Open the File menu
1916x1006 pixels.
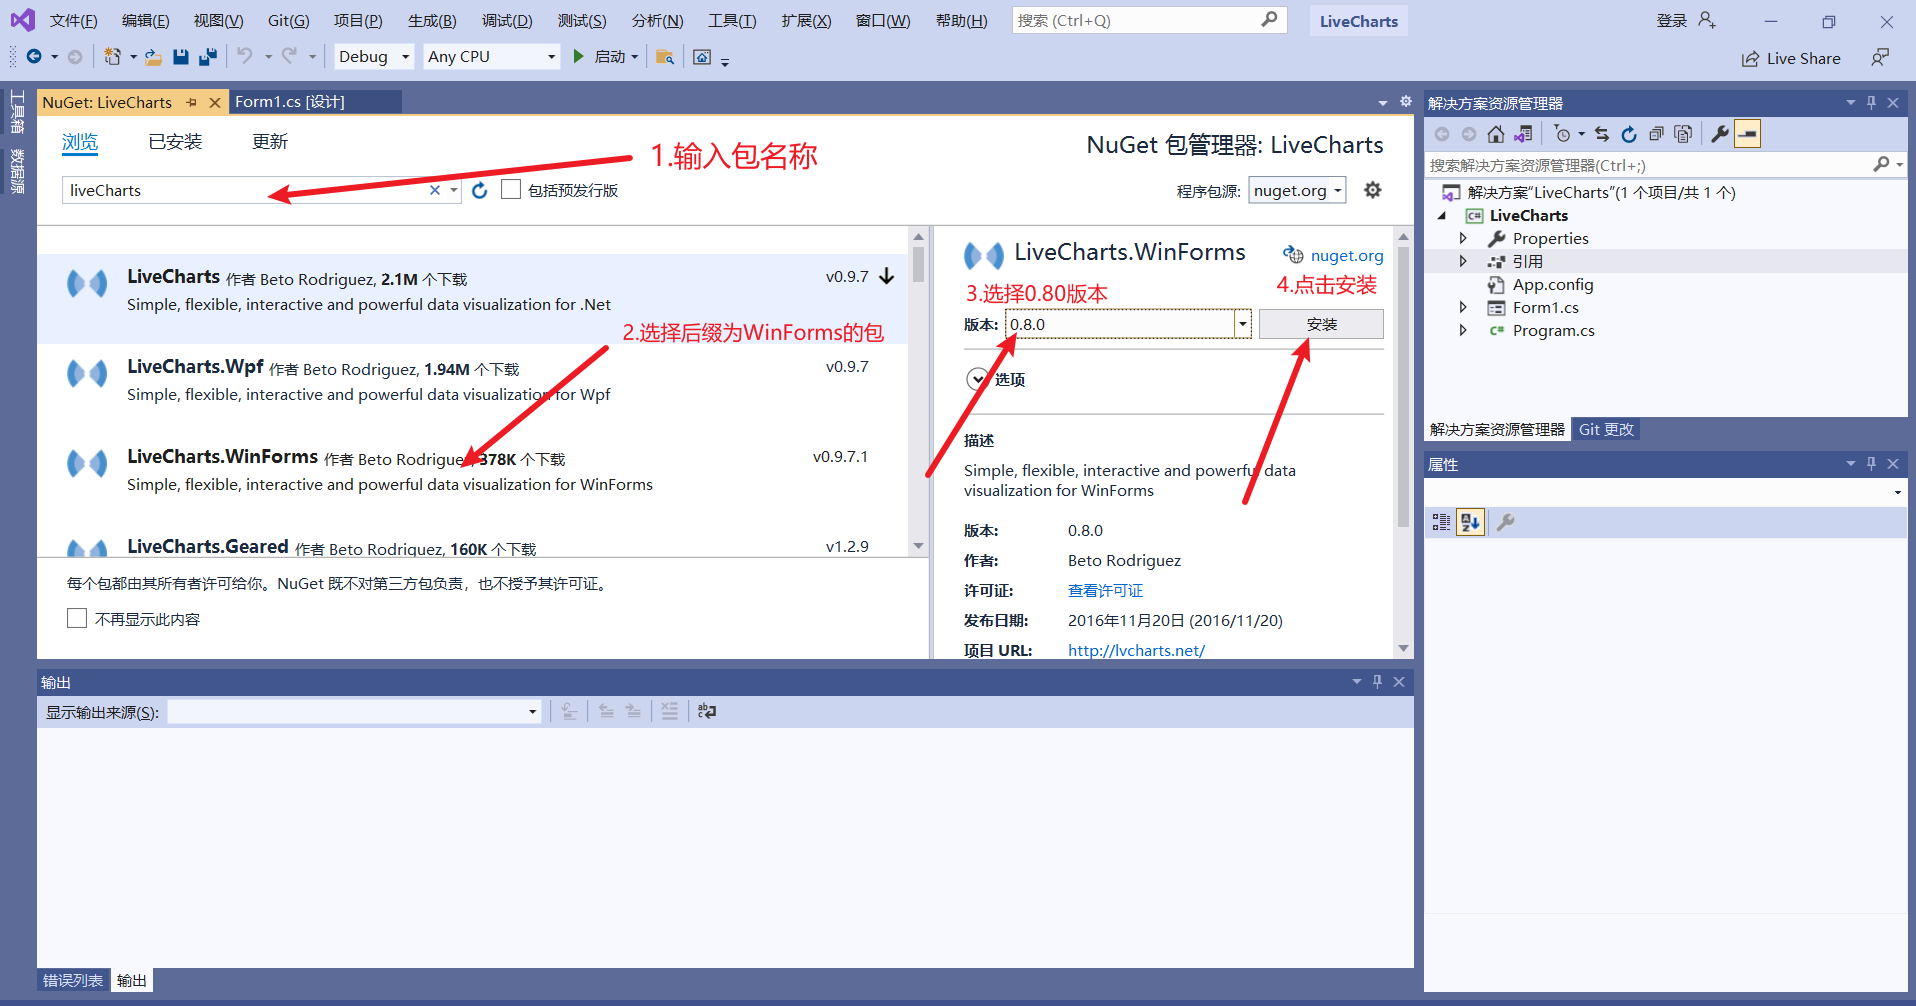(x=74, y=20)
